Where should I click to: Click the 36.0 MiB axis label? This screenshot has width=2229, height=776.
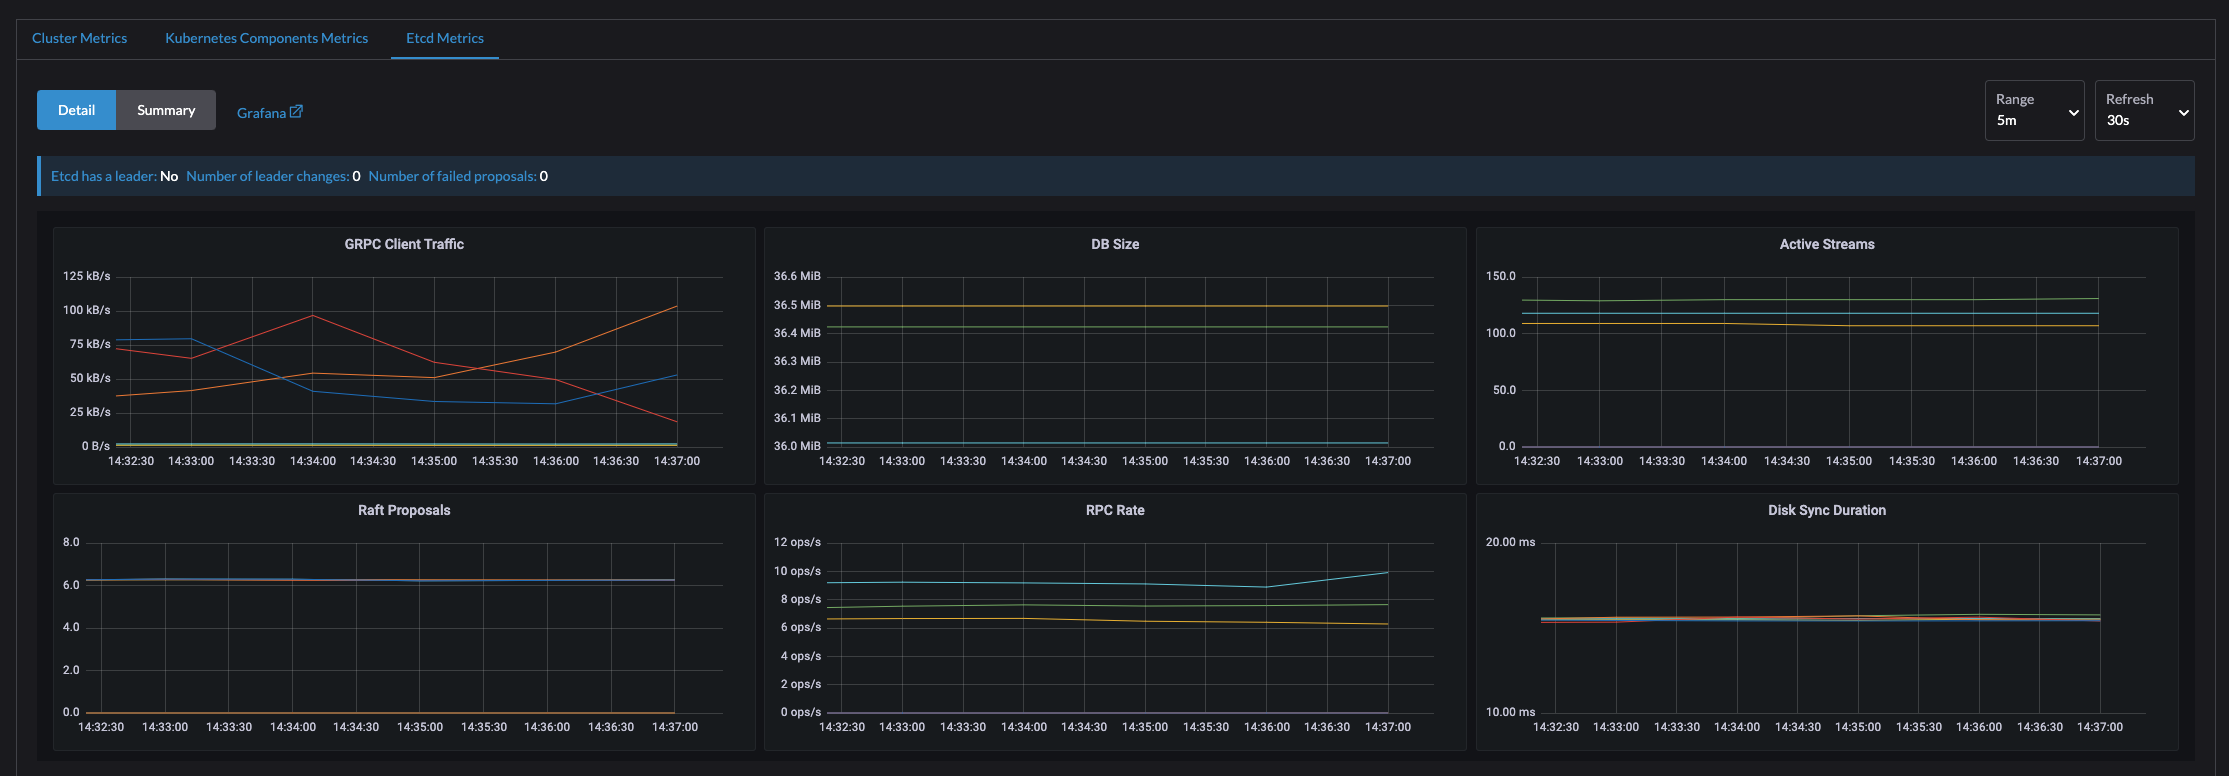coord(797,446)
